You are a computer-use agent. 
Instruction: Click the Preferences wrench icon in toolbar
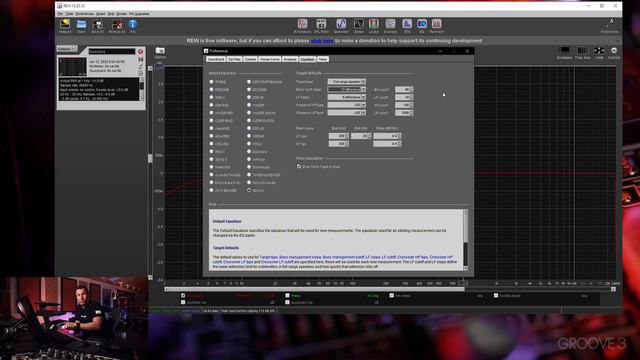pyautogui.click(x=610, y=23)
